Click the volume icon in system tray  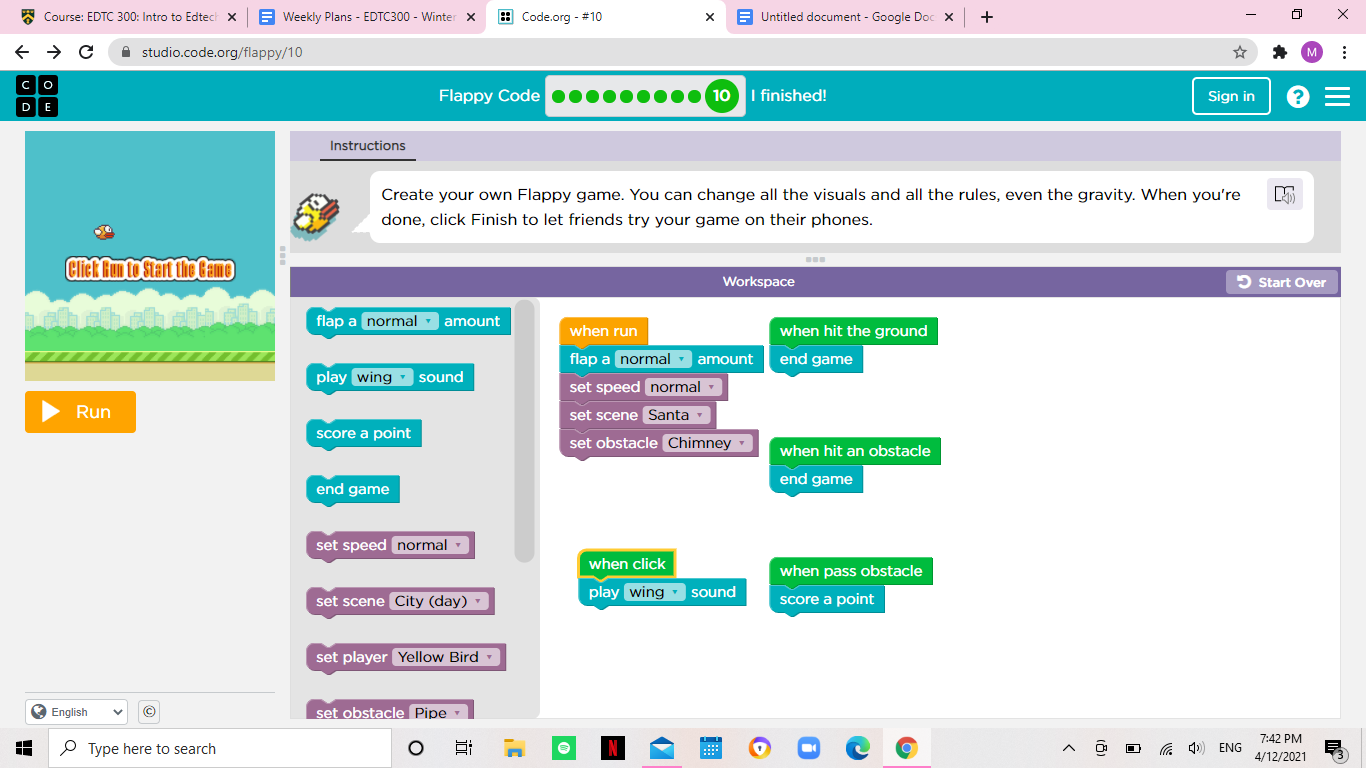(1196, 748)
